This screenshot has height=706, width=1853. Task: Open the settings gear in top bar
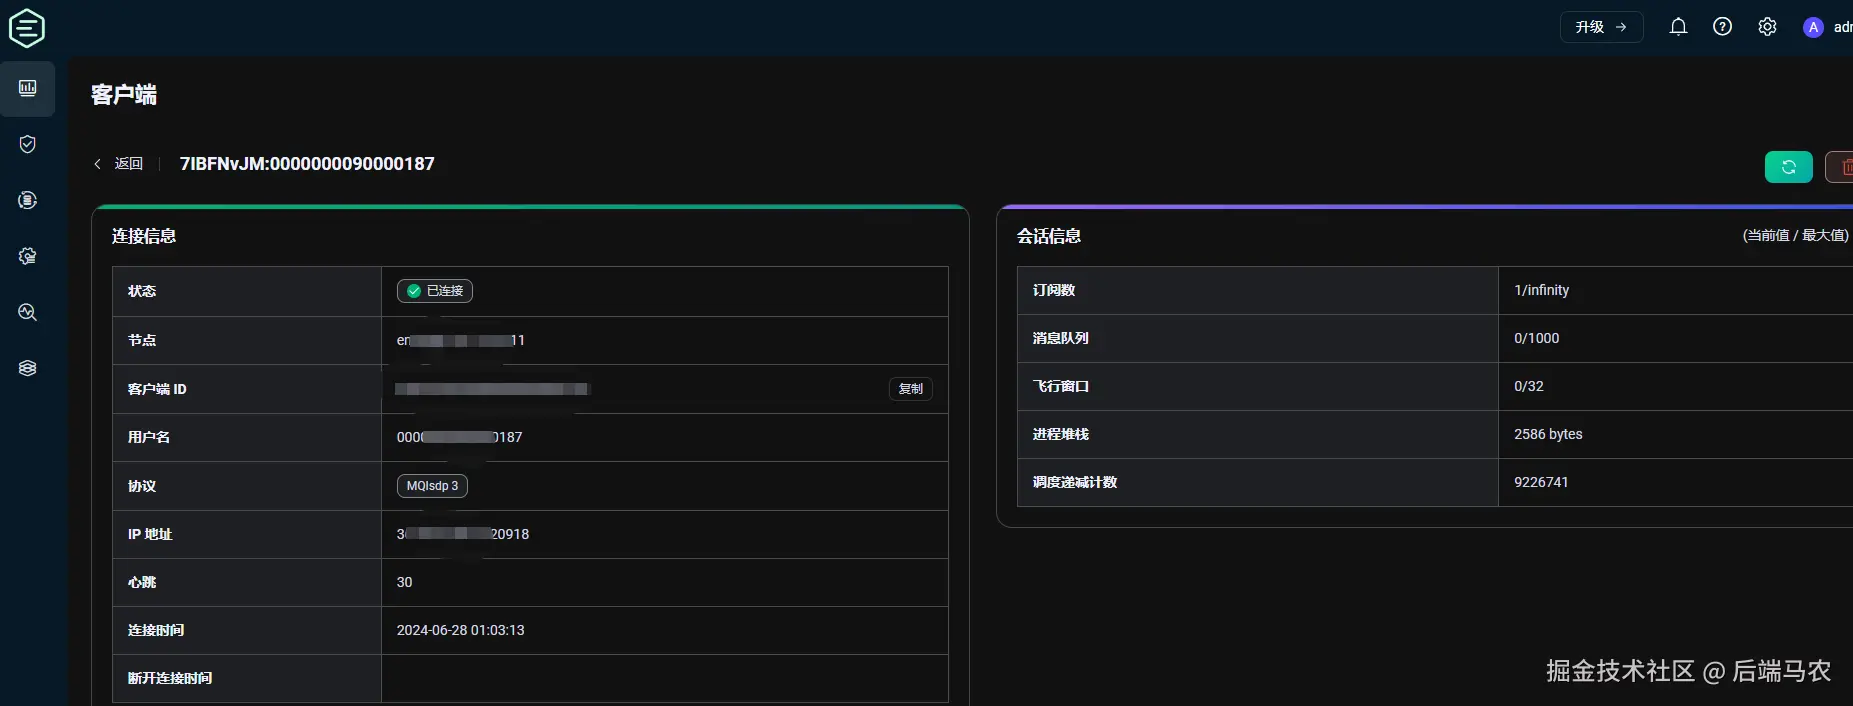pos(1767,27)
